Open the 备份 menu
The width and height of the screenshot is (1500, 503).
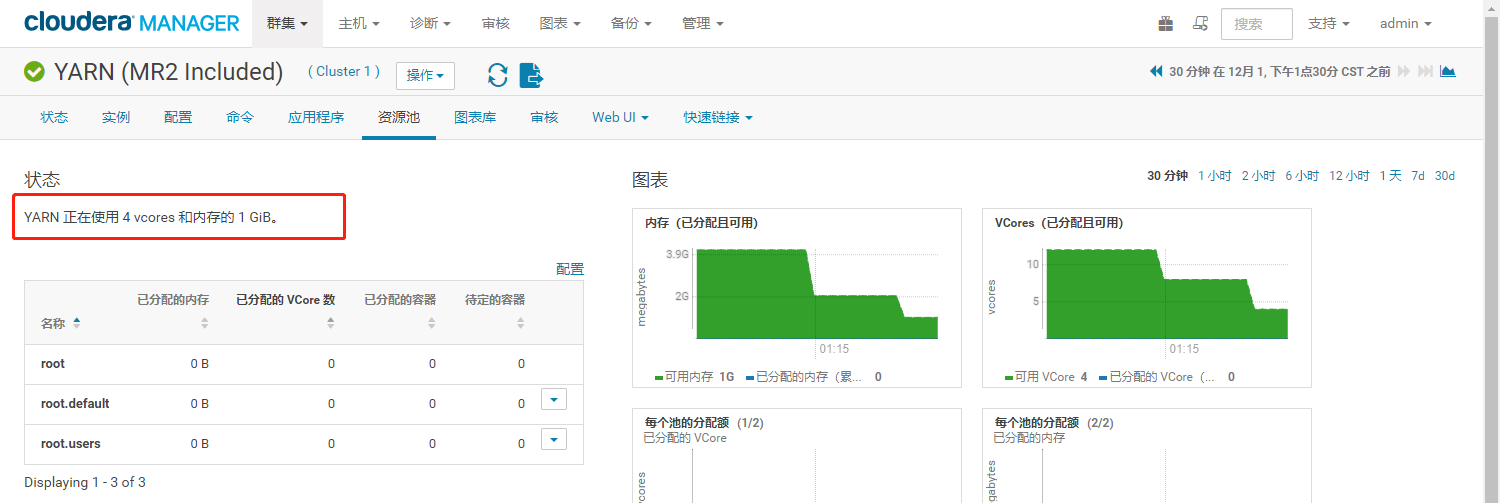point(631,23)
